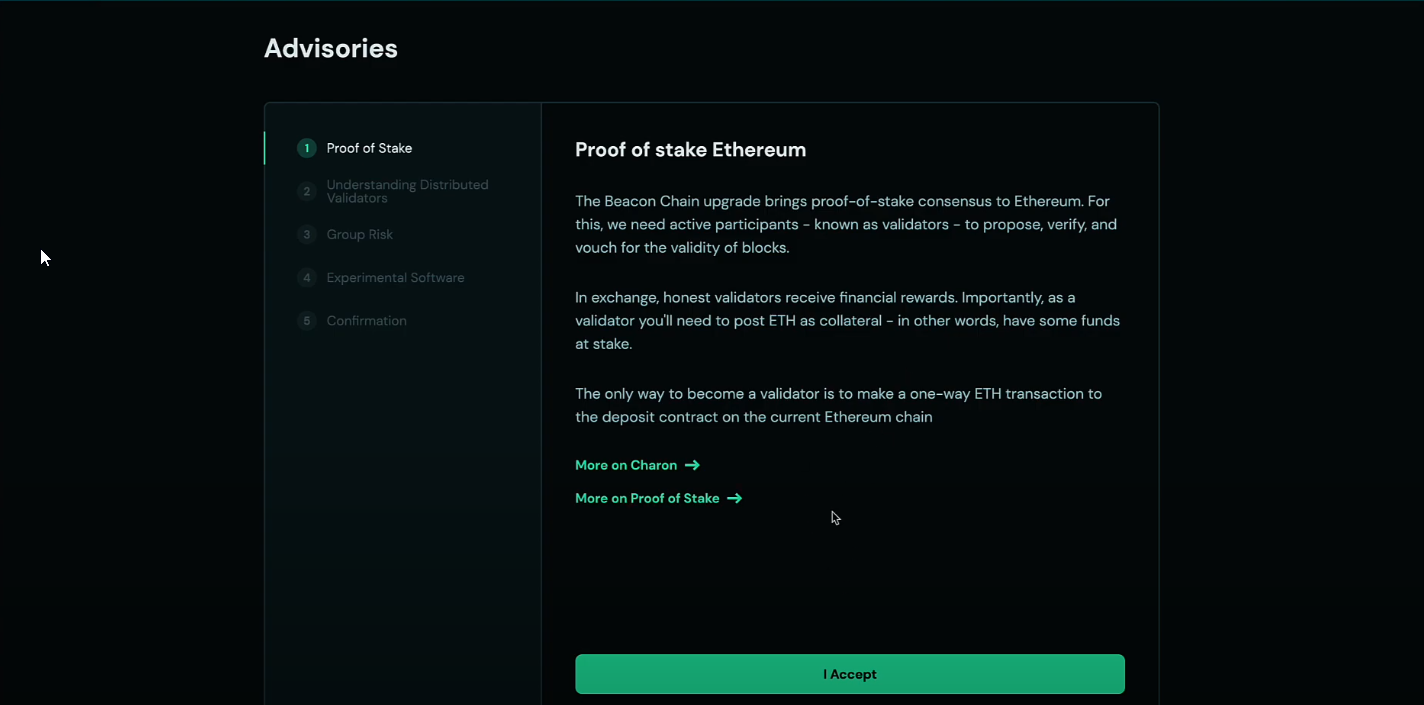Switch to the Experimental Software step

click(395, 278)
